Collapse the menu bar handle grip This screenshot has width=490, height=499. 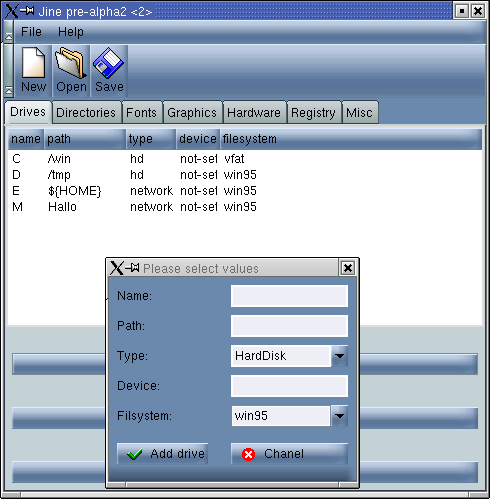coord(9,31)
